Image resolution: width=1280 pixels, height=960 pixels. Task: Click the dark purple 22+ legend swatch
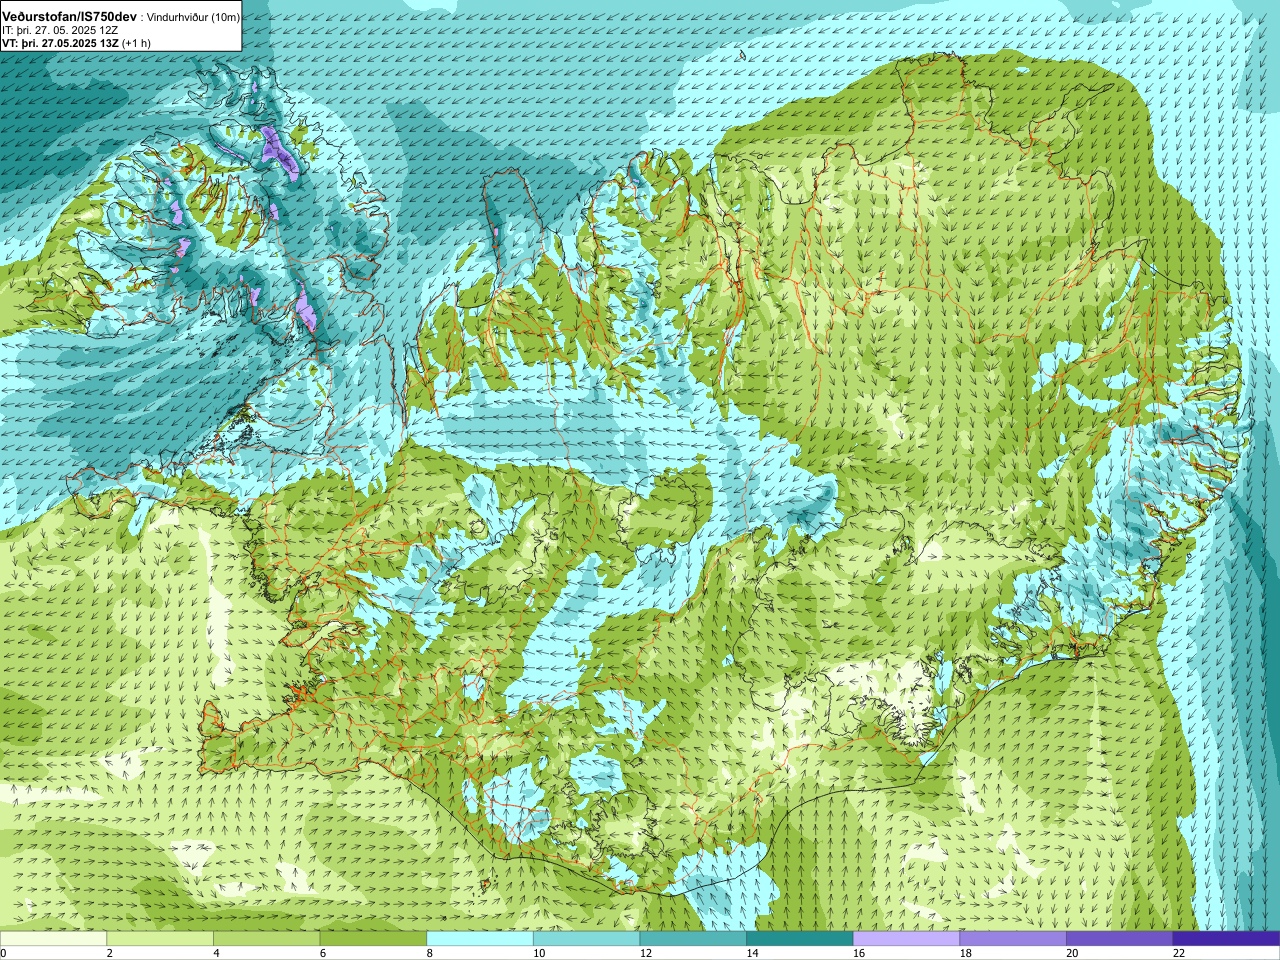click(x=1226, y=938)
